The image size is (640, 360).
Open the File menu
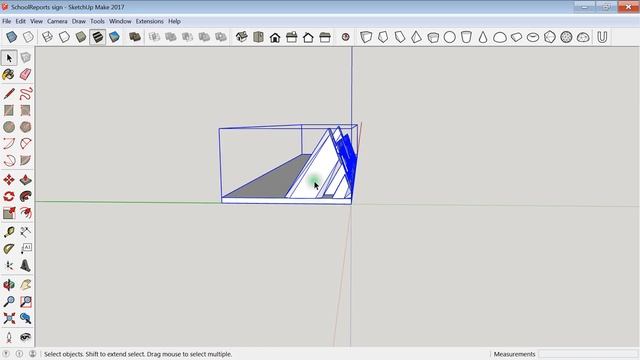[x=7, y=21]
